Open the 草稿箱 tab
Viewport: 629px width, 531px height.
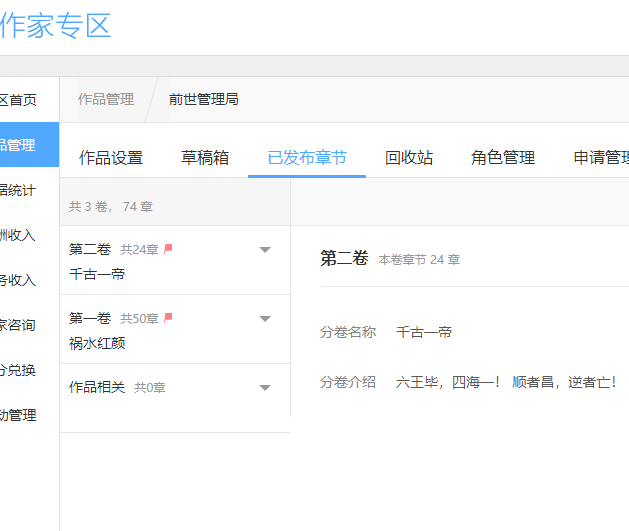click(x=205, y=158)
